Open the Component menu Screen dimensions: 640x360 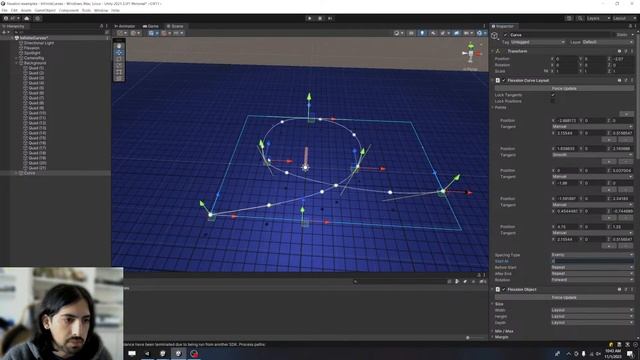69,10
